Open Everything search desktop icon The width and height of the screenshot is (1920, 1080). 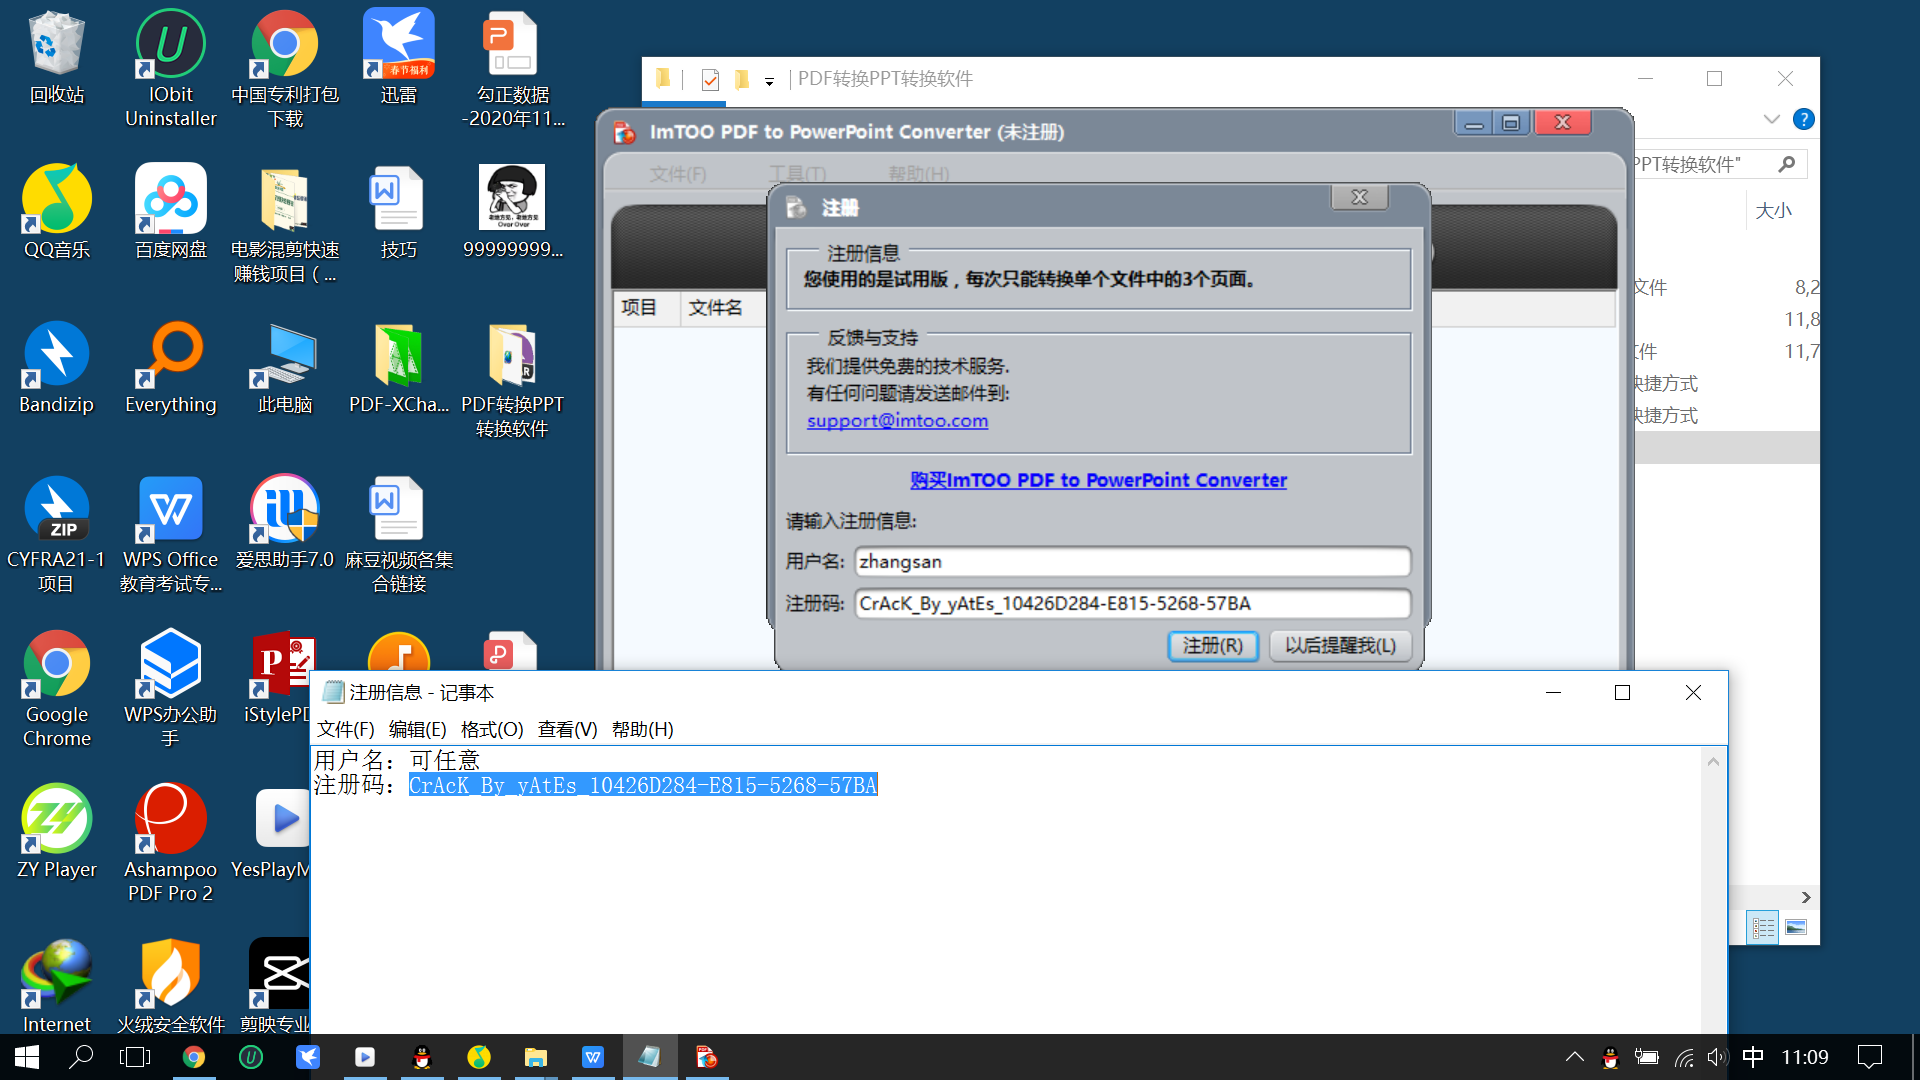[x=170, y=367]
